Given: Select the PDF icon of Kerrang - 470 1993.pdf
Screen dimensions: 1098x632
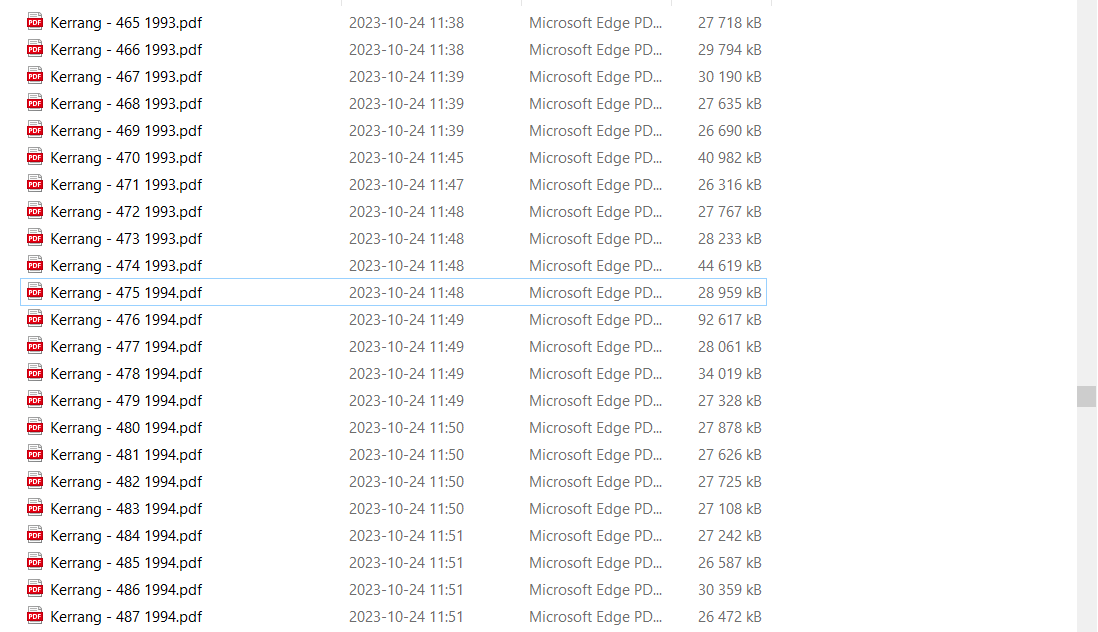Looking at the screenshot, I should tap(34, 157).
